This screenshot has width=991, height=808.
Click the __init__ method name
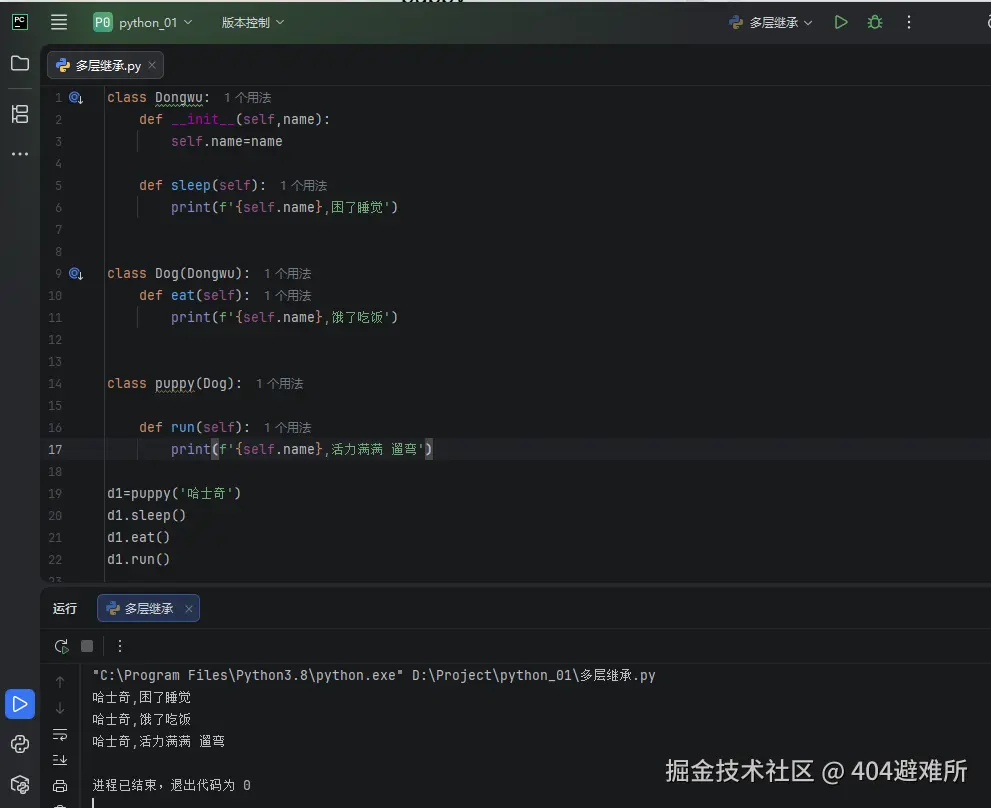coord(203,119)
